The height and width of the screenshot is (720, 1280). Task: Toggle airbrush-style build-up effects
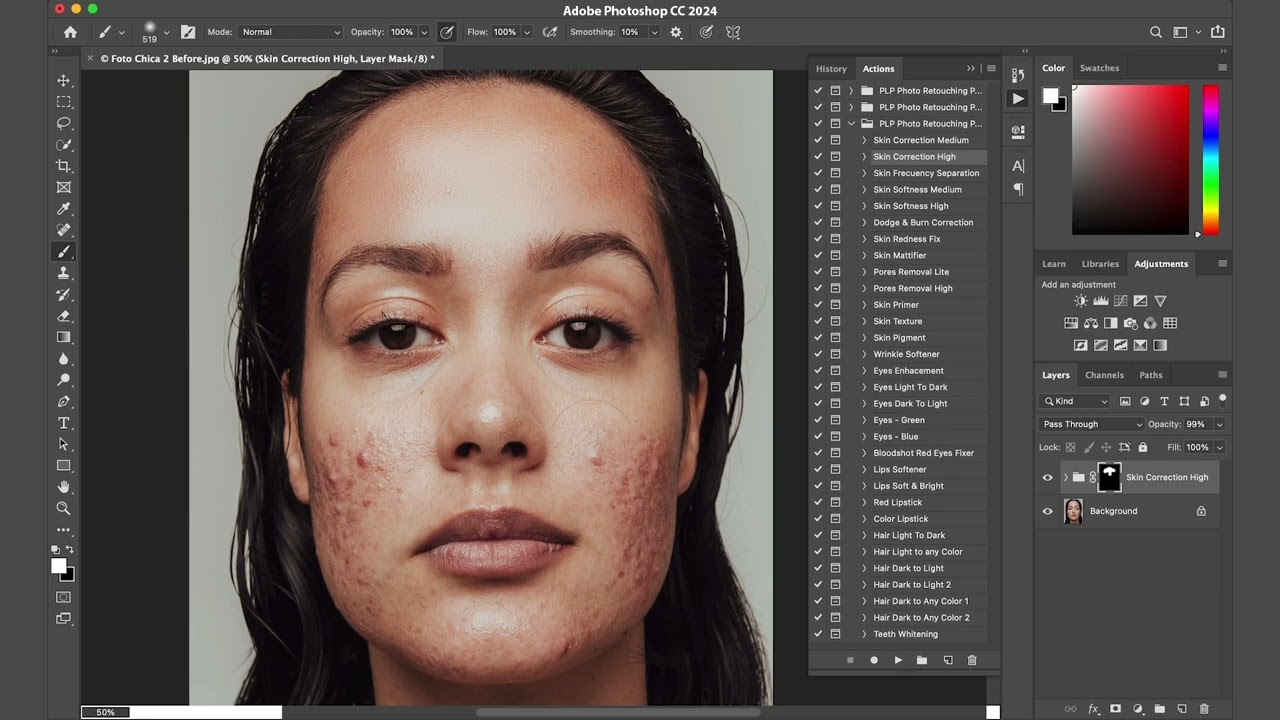coord(549,32)
